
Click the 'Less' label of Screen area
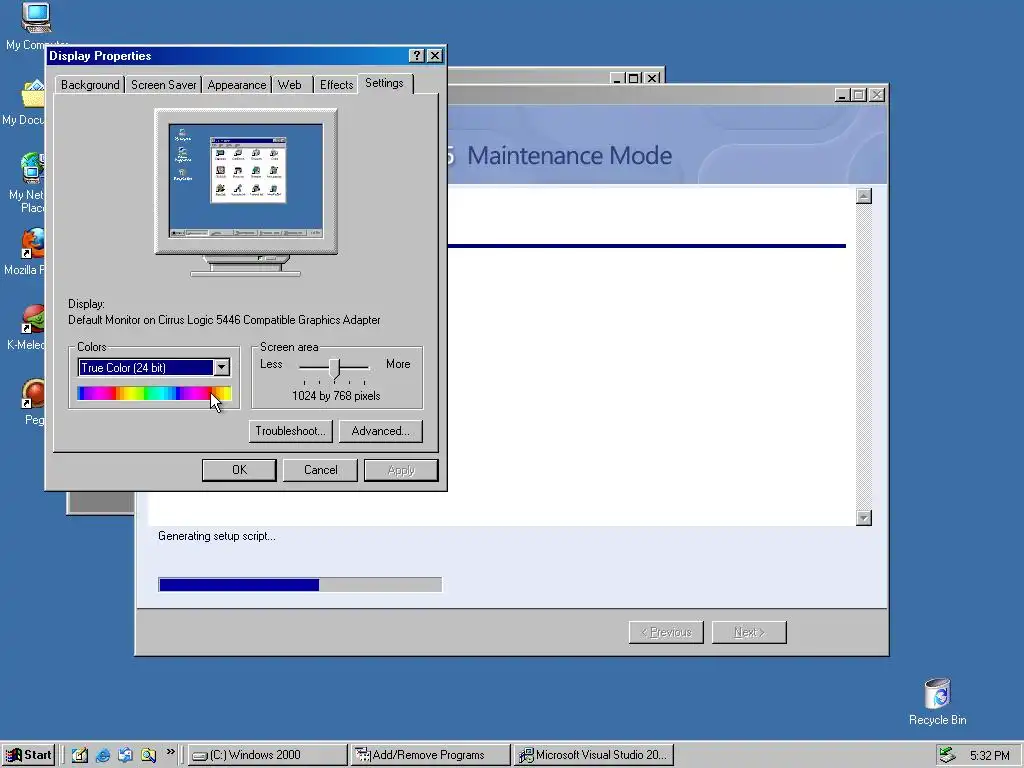271,364
